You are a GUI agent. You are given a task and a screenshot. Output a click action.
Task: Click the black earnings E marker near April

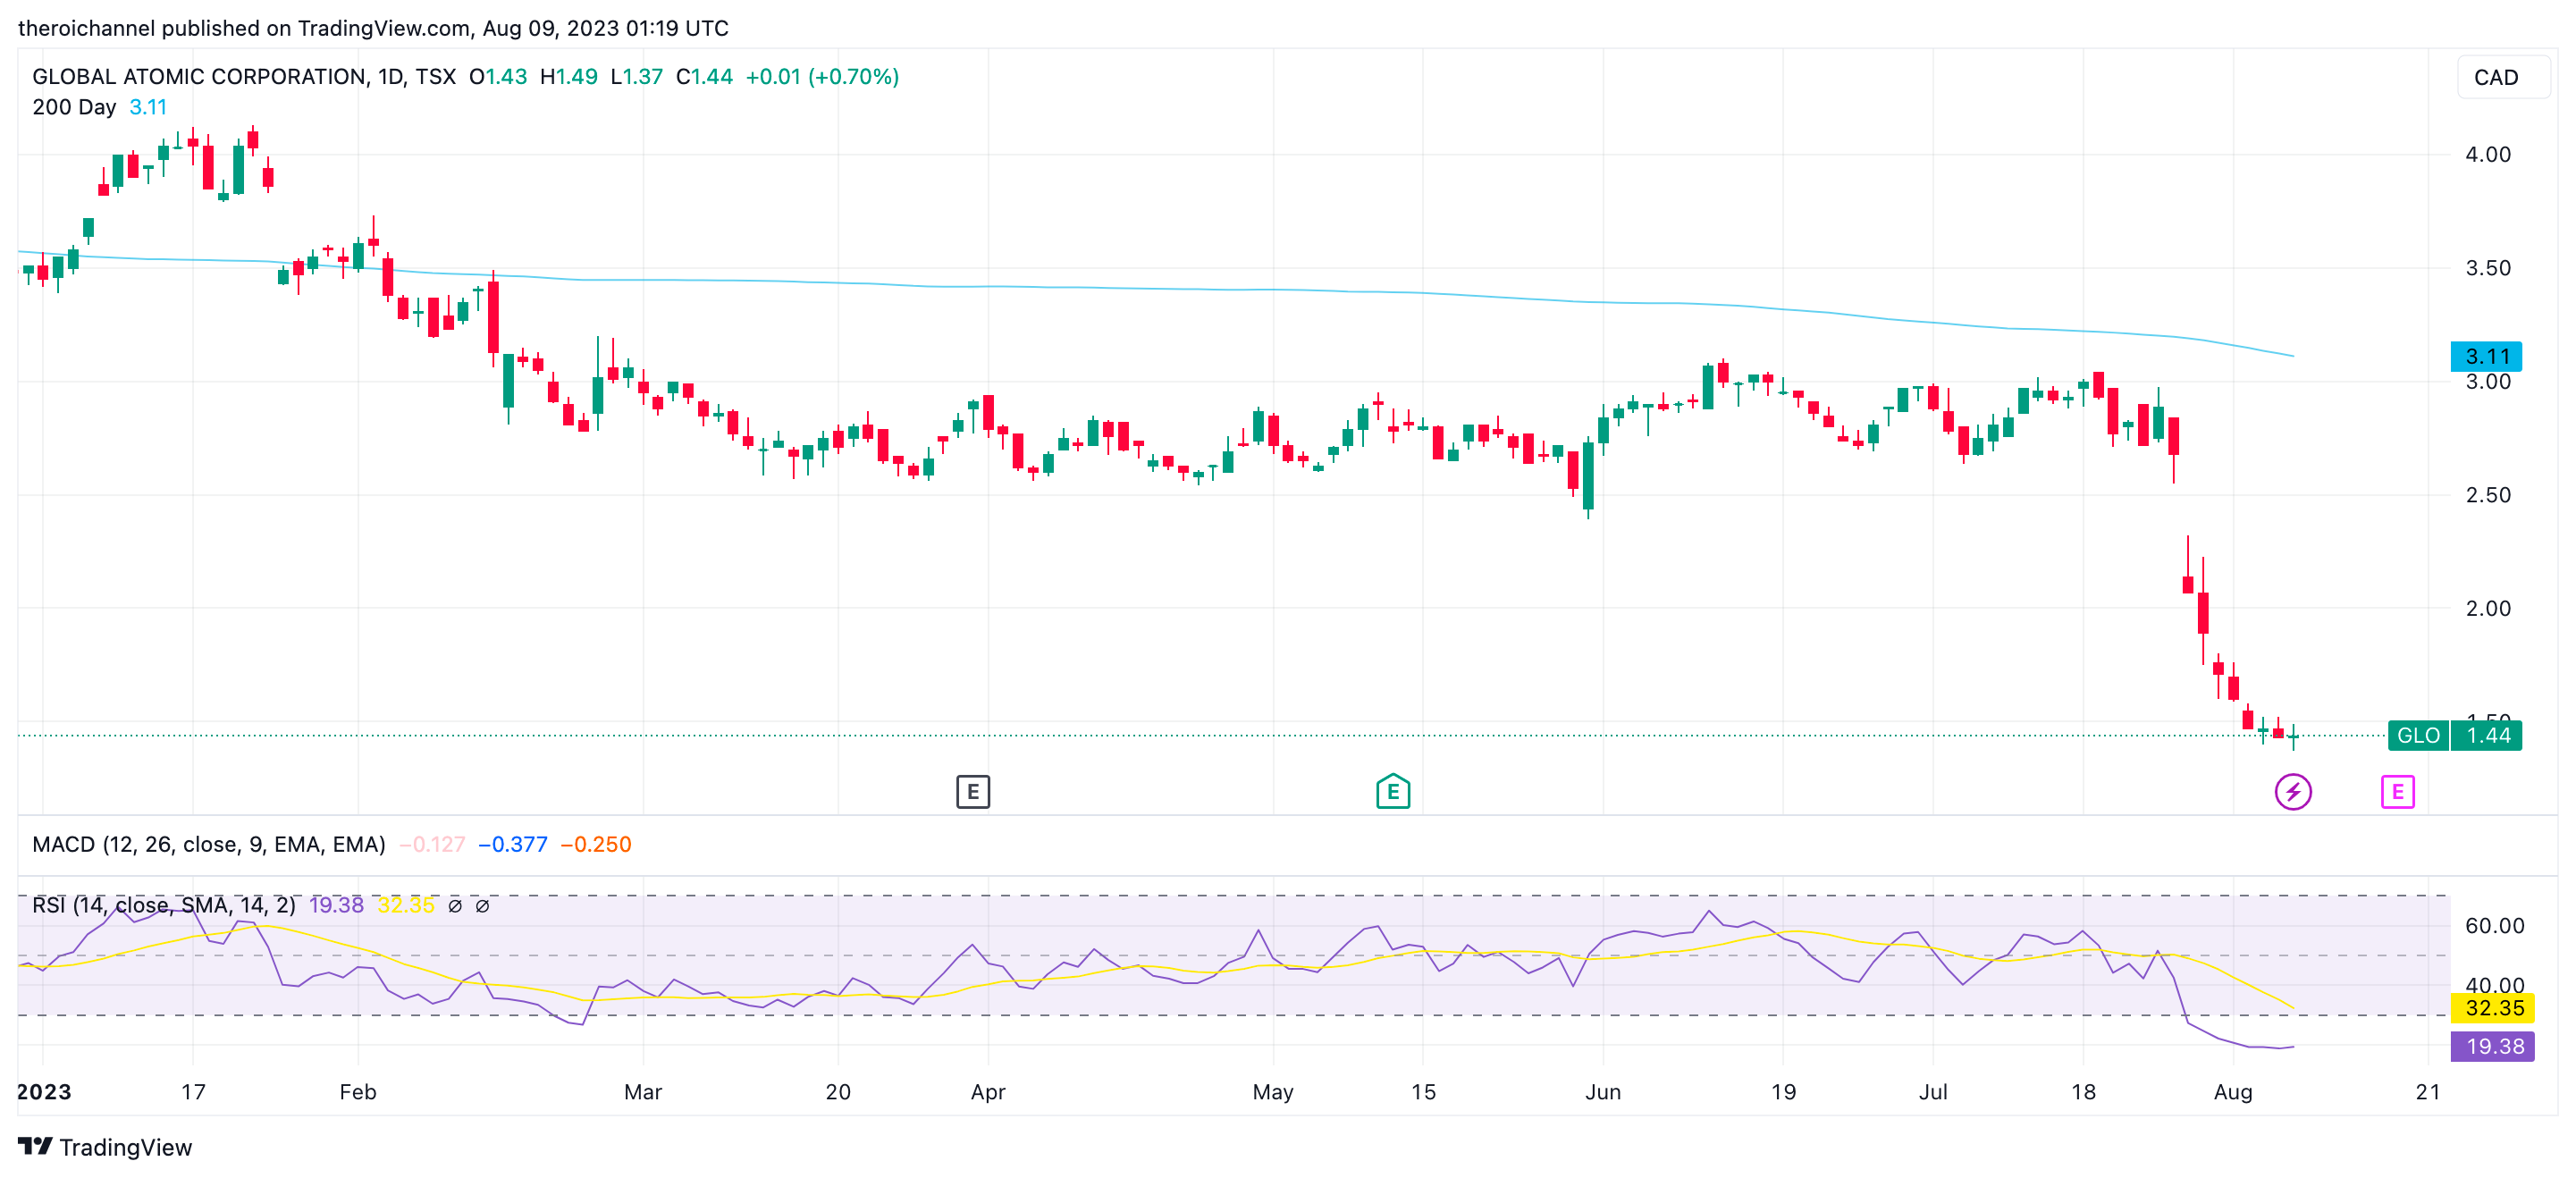point(972,792)
